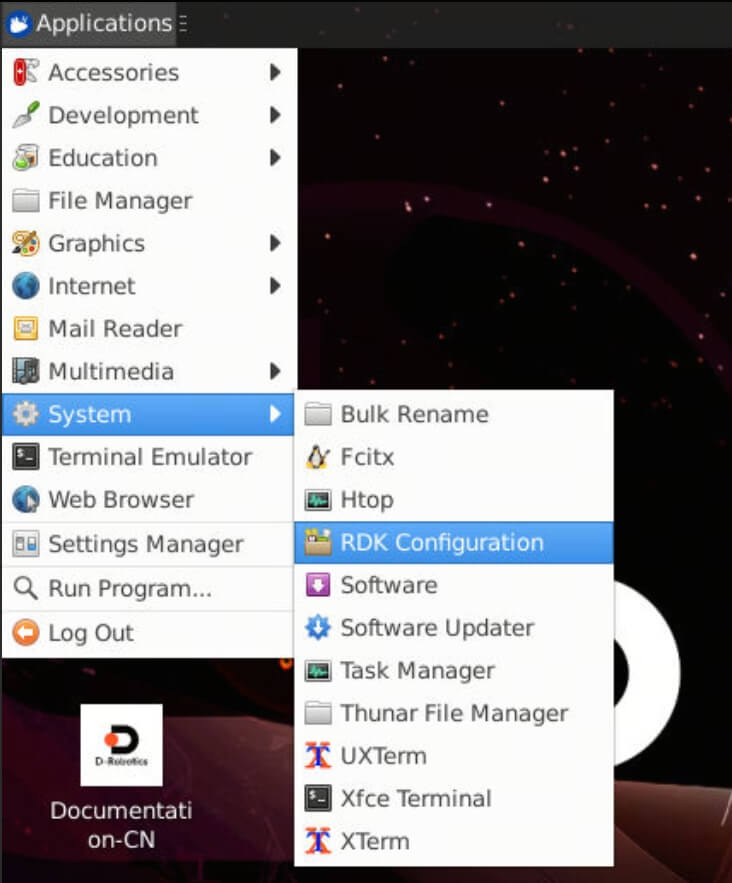The width and height of the screenshot is (732, 883).
Task: Click the Task Manager icon
Action: (x=317, y=671)
